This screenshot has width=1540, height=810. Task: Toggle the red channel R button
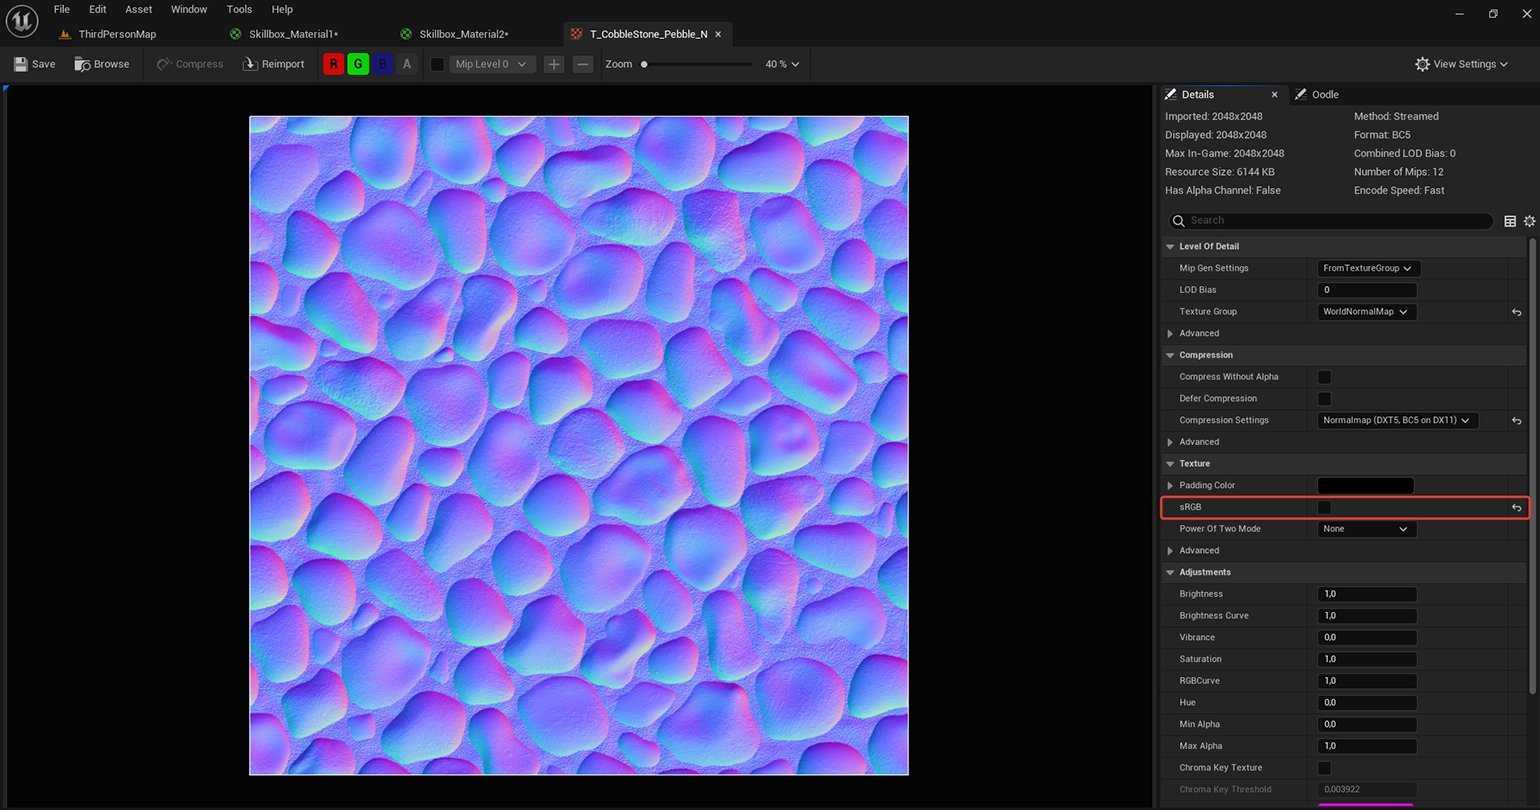coord(333,64)
